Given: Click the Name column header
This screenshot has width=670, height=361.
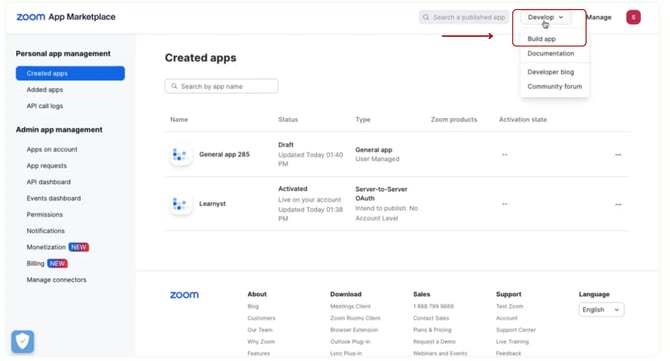Looking at the screenshot, I should click(x=179, y=120).
